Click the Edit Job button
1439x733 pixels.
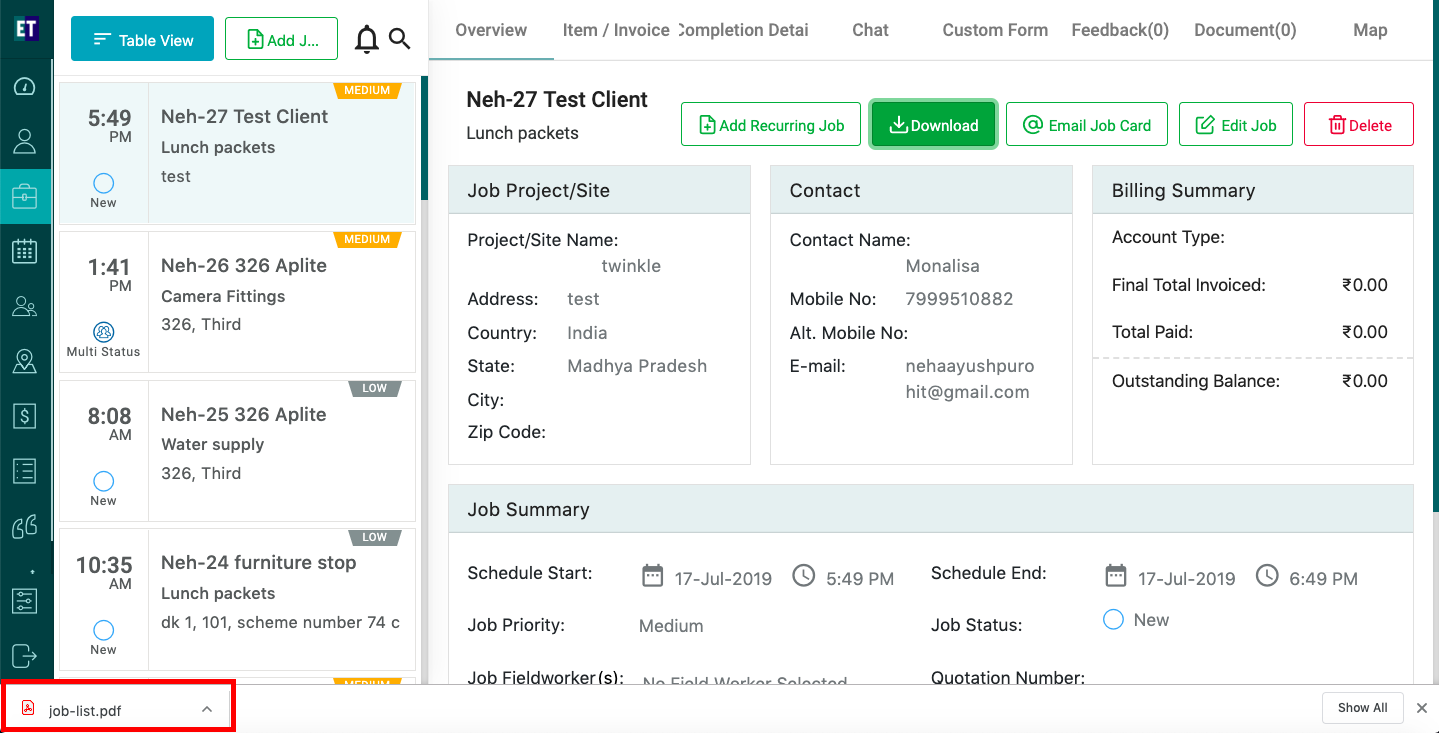[x=1236, y=124]
